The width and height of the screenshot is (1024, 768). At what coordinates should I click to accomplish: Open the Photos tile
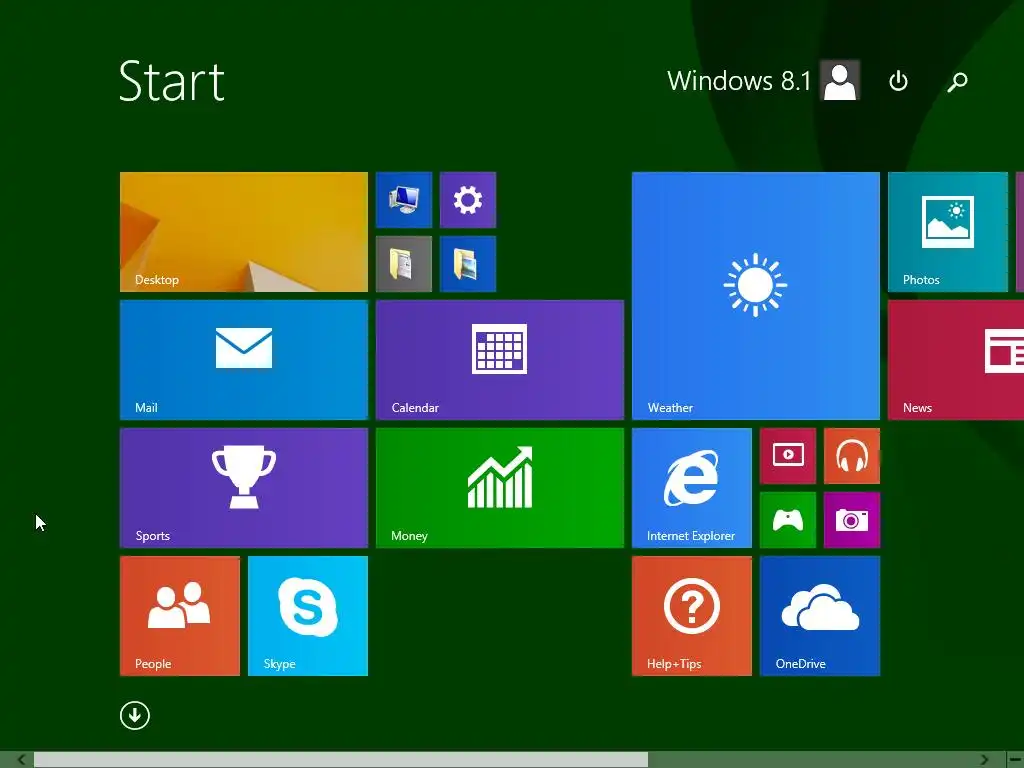pos(948,232)
